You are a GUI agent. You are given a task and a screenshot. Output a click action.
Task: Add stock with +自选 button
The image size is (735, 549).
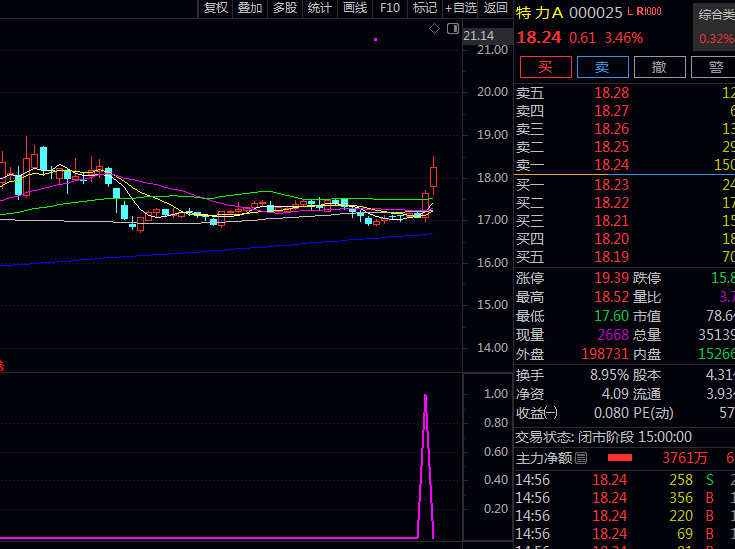coord(460,8)
